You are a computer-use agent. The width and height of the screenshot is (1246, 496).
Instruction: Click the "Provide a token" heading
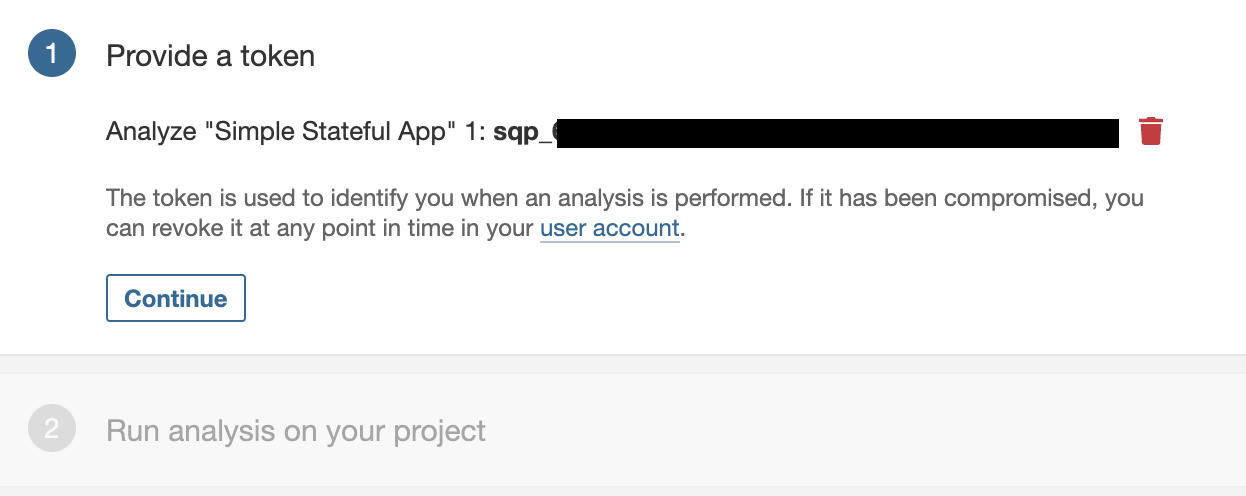click(210, 56)
